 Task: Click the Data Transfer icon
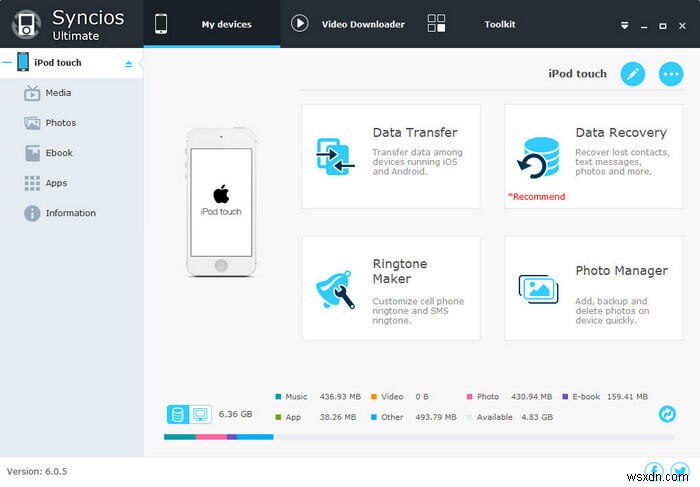coord(335,157)
